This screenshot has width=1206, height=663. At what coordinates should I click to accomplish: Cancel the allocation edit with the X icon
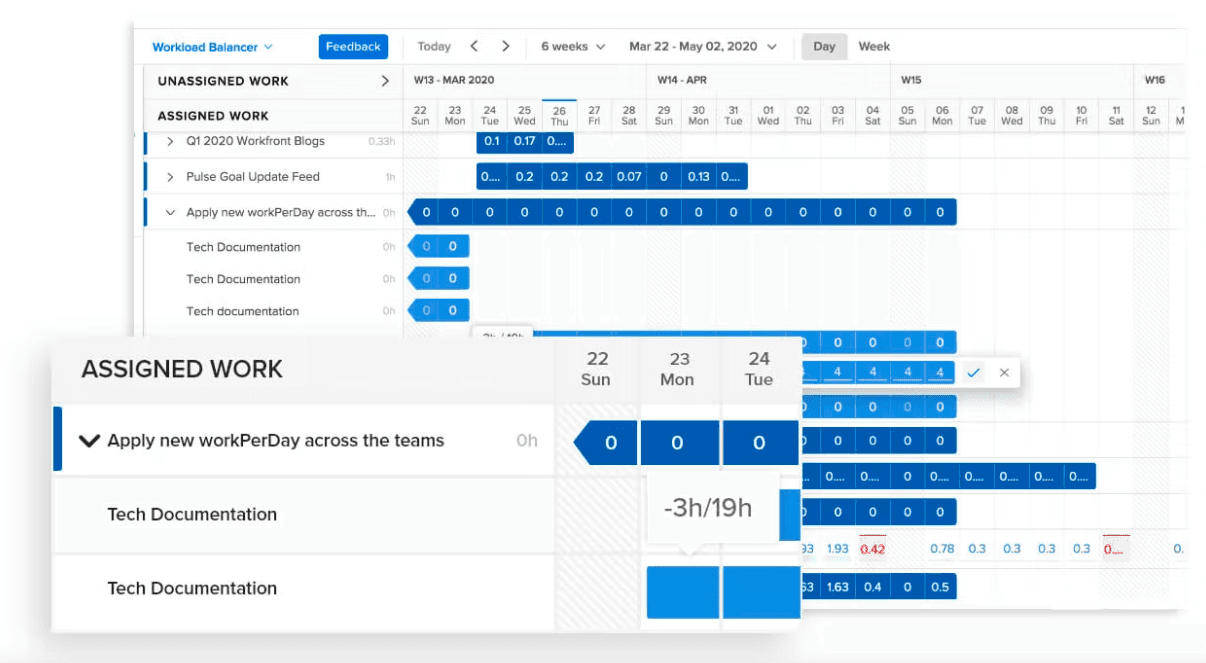pos(1003,372)
